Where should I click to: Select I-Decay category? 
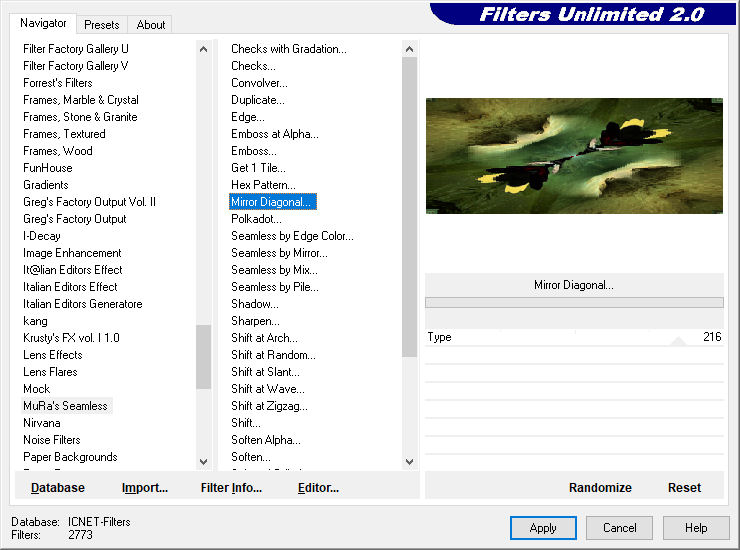(42, 236)
